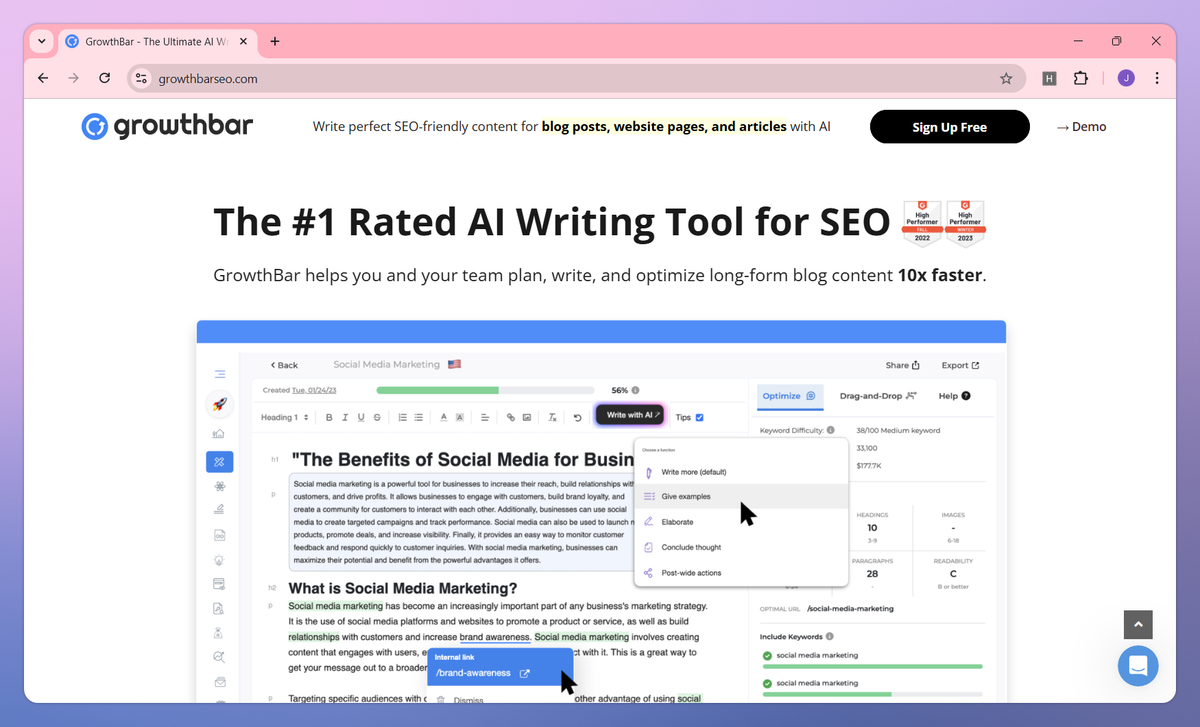Screen dimensions: 1200x727
Task: Select Post-wide actions in the AI menu
Action: pos(741,573)
